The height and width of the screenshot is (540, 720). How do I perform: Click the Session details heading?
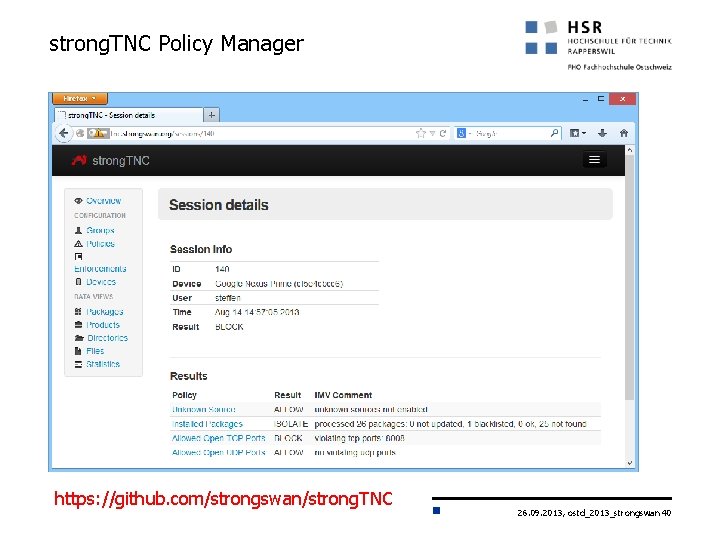coord(219,205)
